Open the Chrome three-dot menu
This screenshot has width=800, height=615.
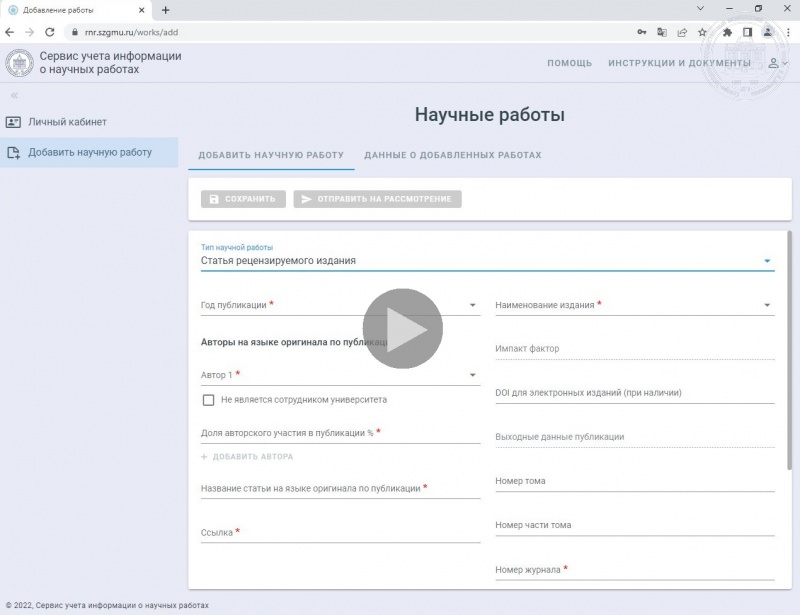[788, 32]
